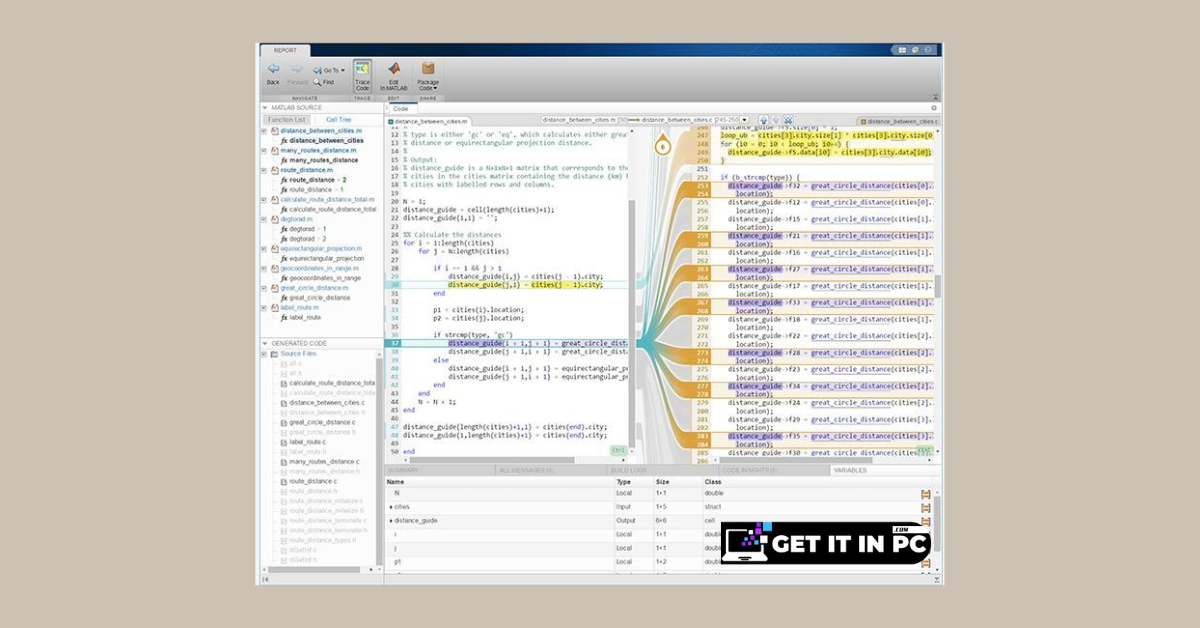Expand the distance_guide variable row
Image resolution: width=1200 pixels, height=628 pixels.
click(391, 521)
